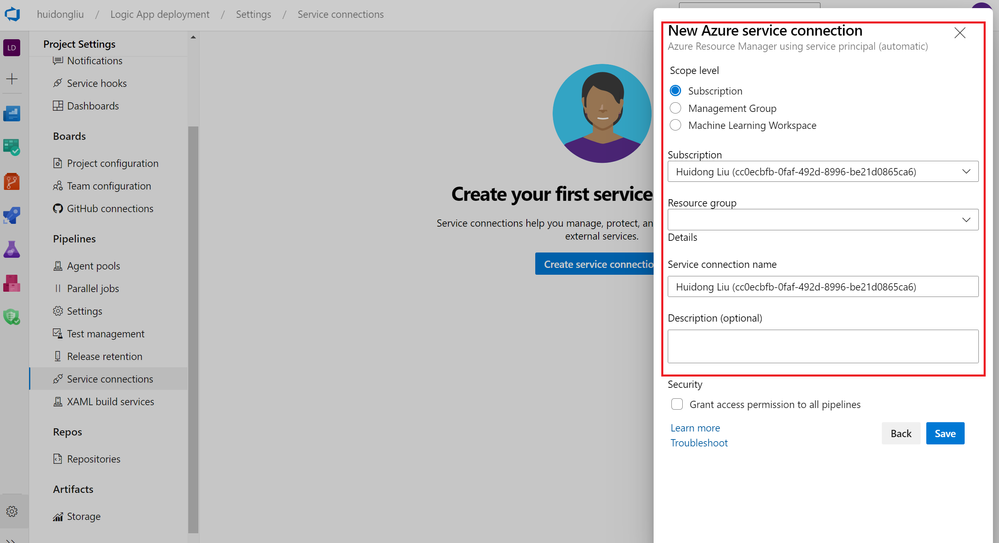Viewport: 999px width, 543px height.
Task: Click Repositories icon in sidebar
Action: tap(58, 459)
